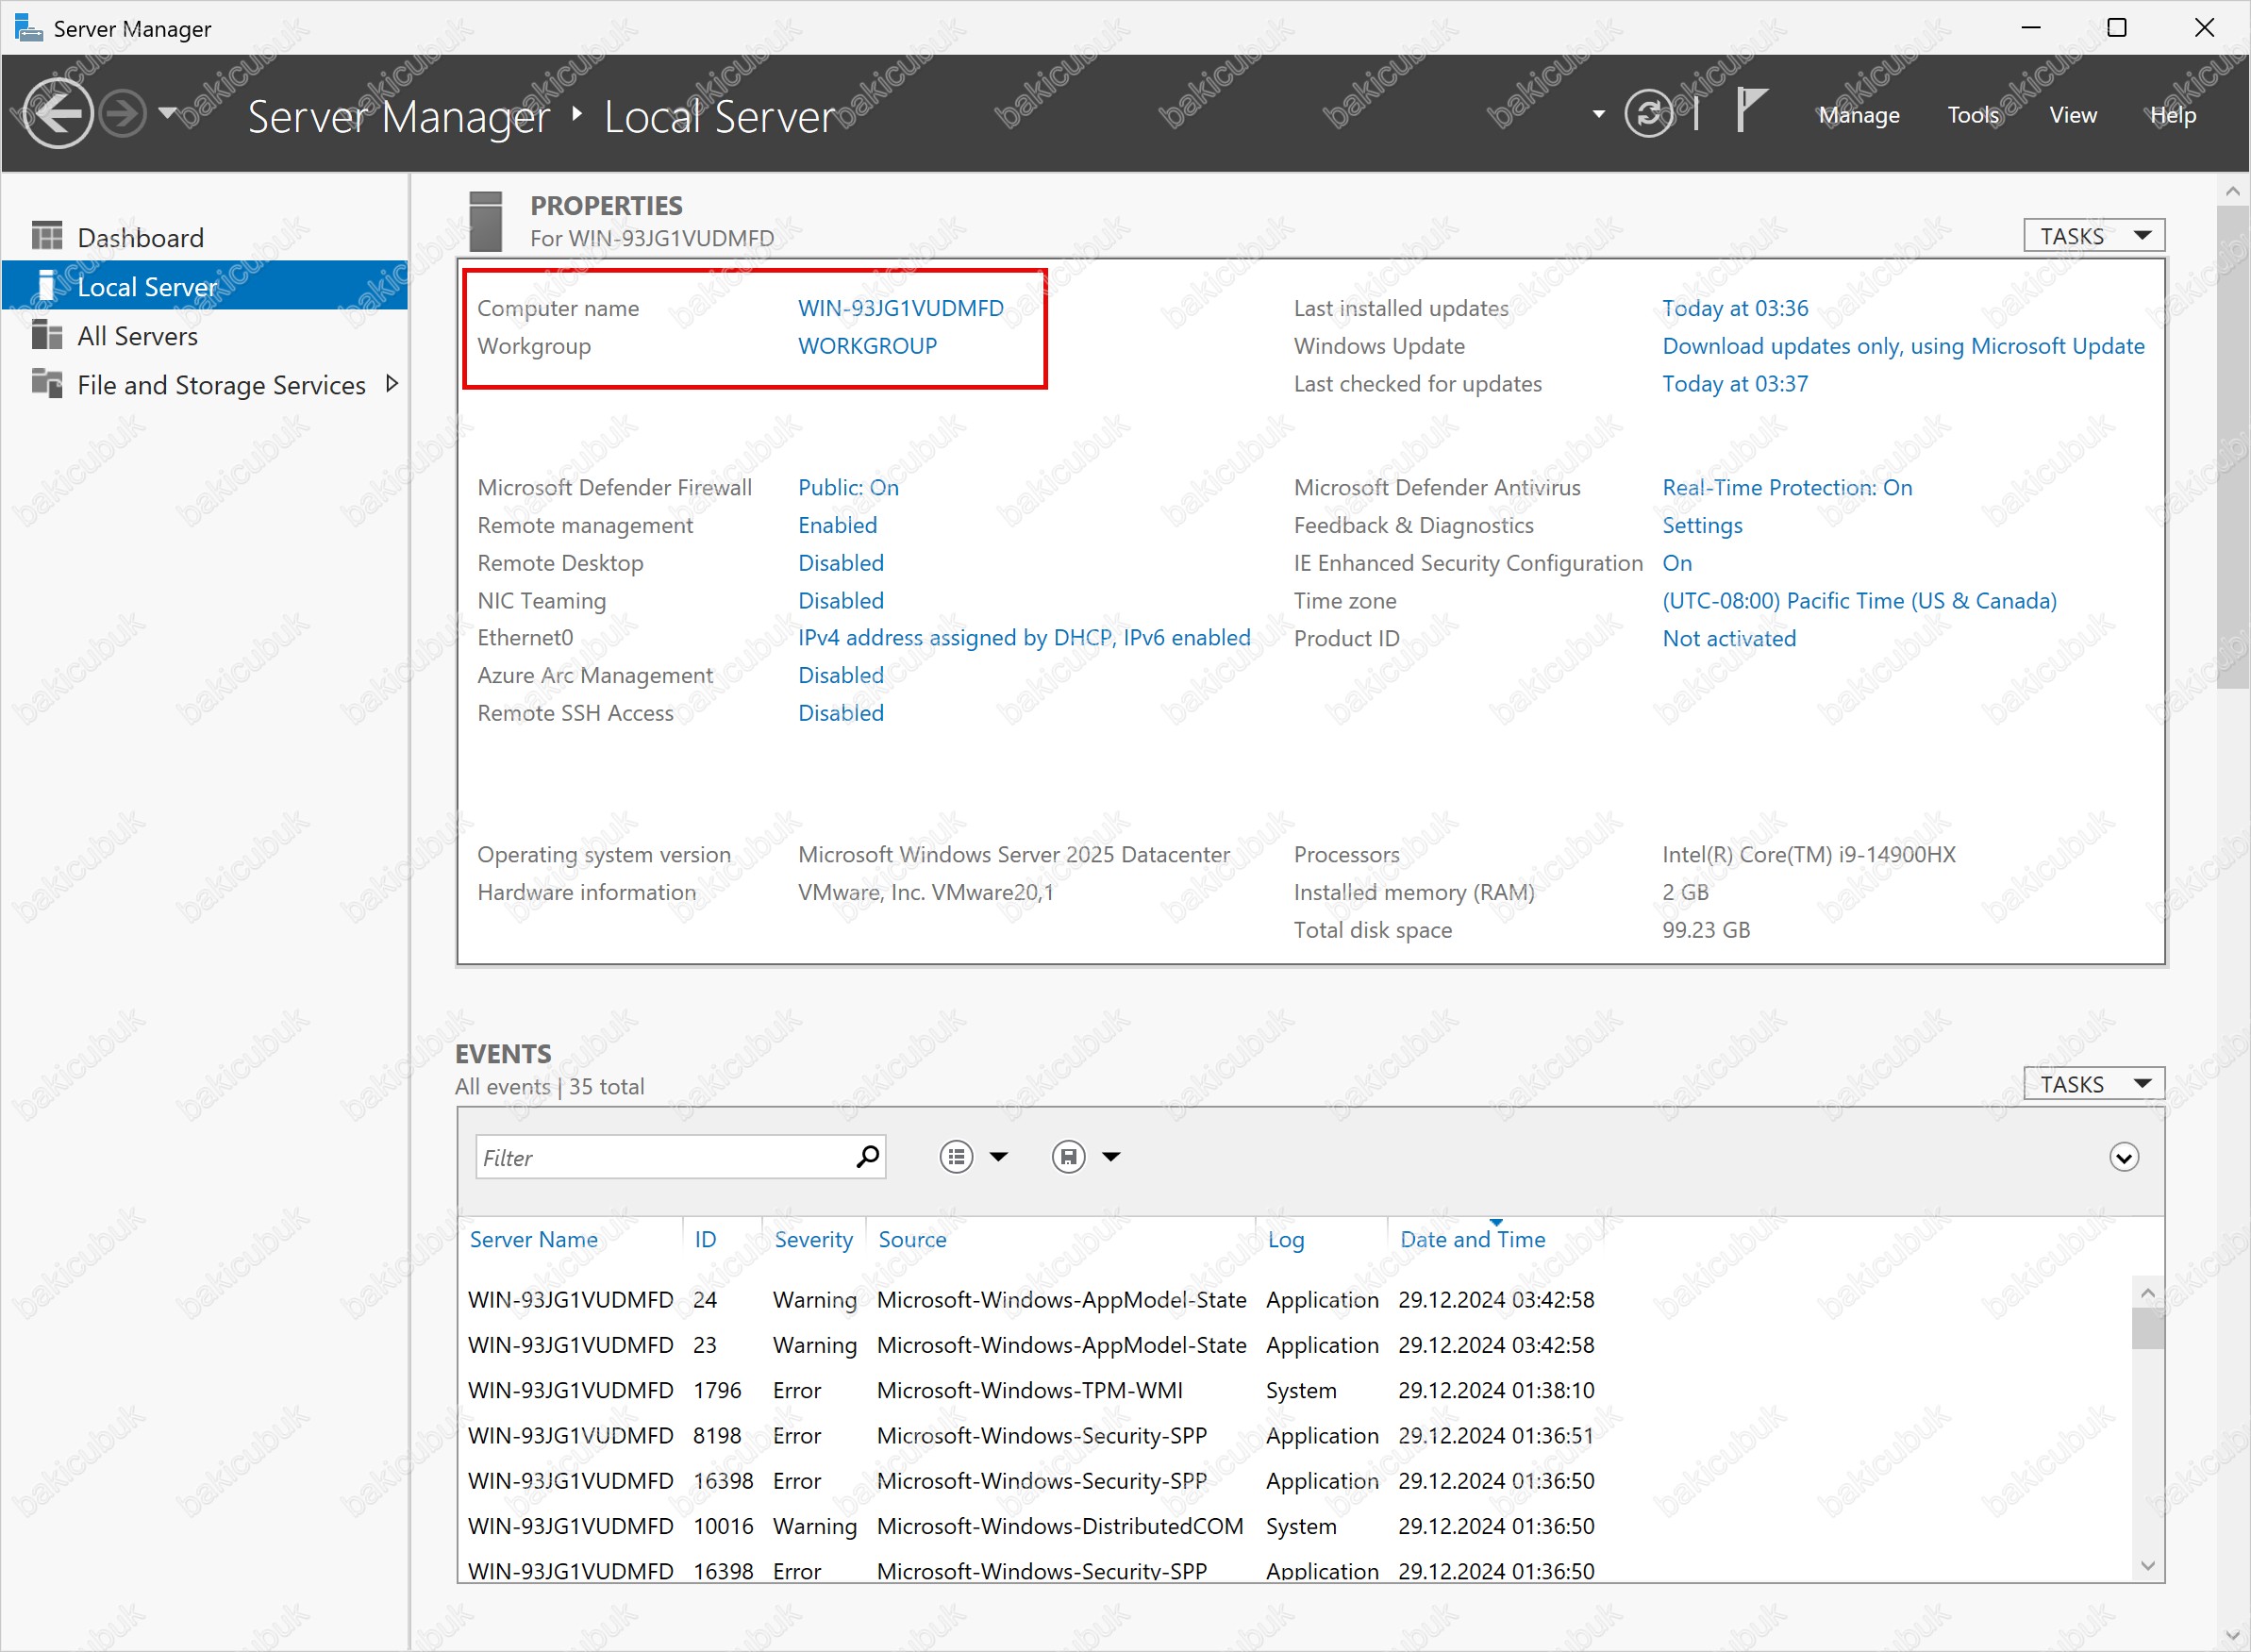Click Firewall status Public: On
This screenshot has height=1652, width=2251.
848,487
